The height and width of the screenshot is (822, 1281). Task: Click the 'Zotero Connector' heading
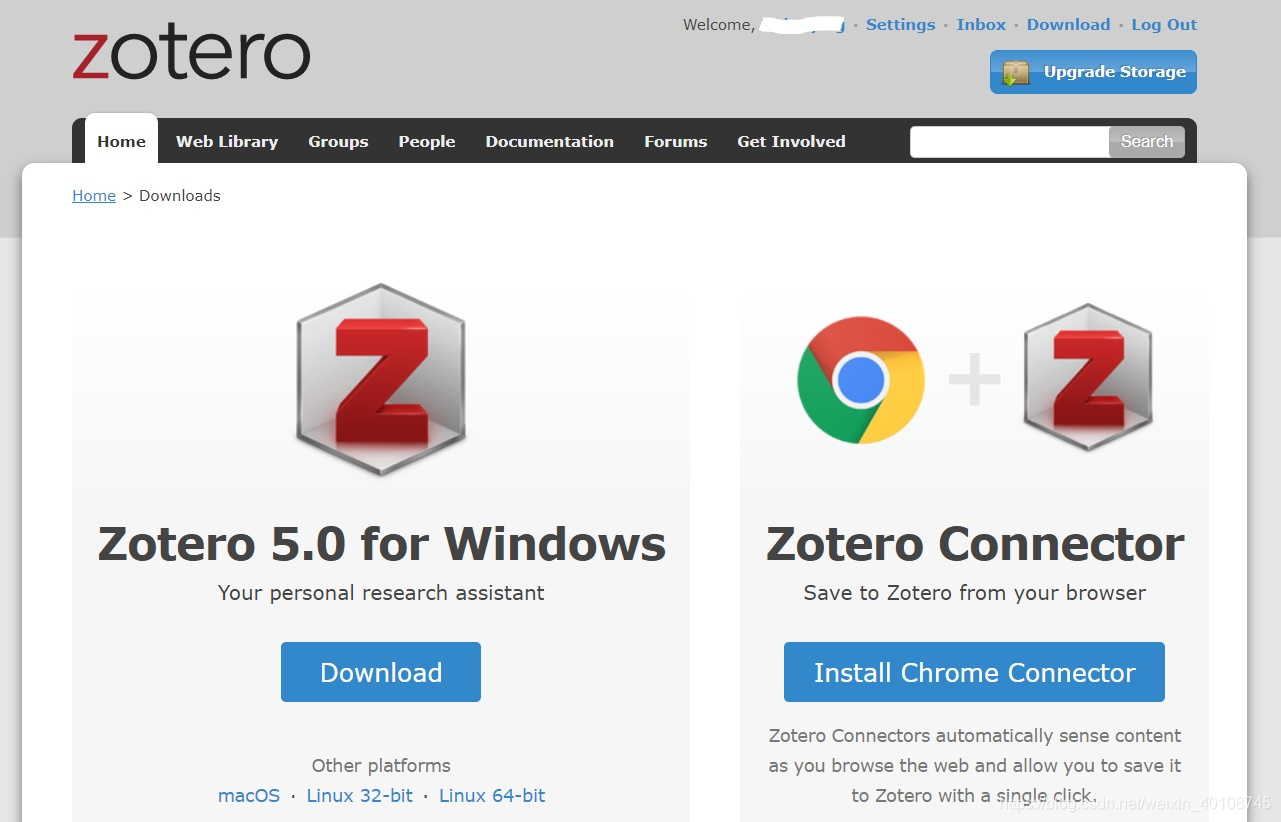point(975,544)
